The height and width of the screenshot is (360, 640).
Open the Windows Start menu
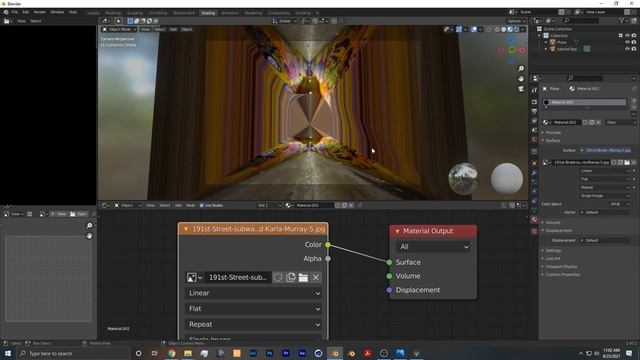pos(8,353)
